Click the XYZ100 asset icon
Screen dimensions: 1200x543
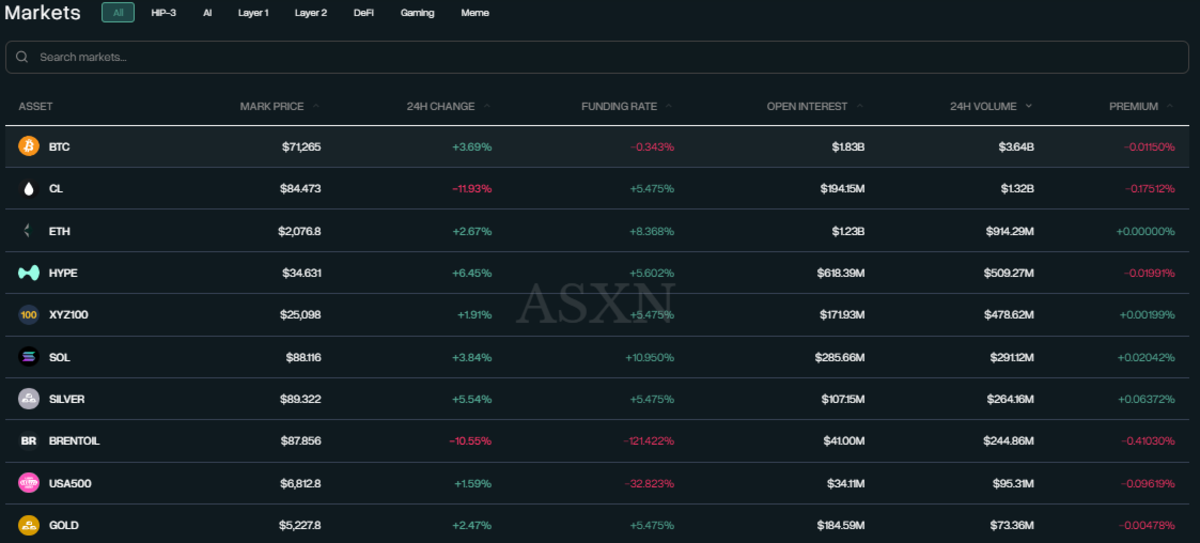pos(29,315)
